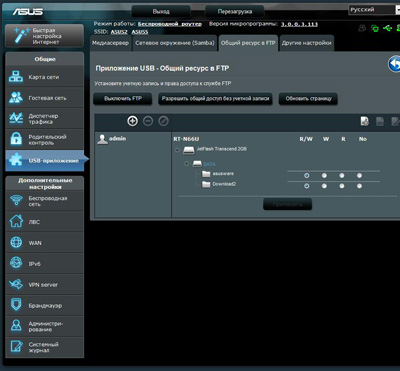This screenshot has width=400, height=371.
Task: Click the Выход logout button
Action: point(161,11)
